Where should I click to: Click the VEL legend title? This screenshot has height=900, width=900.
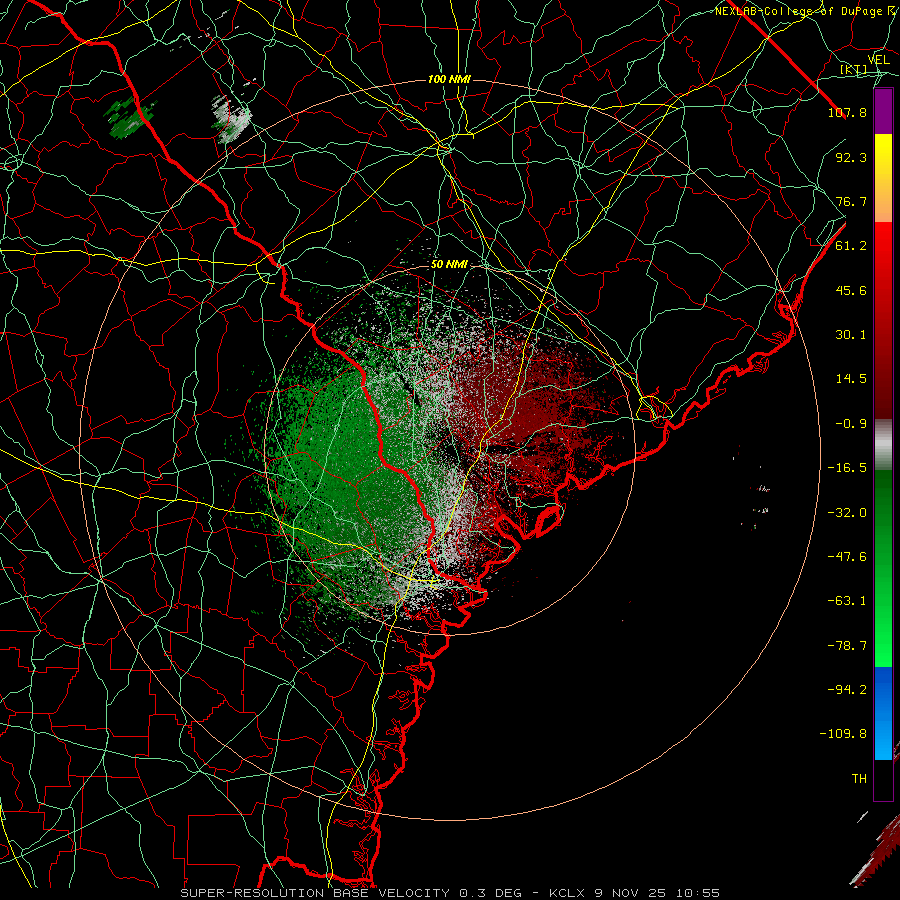[x=878, y=60]
